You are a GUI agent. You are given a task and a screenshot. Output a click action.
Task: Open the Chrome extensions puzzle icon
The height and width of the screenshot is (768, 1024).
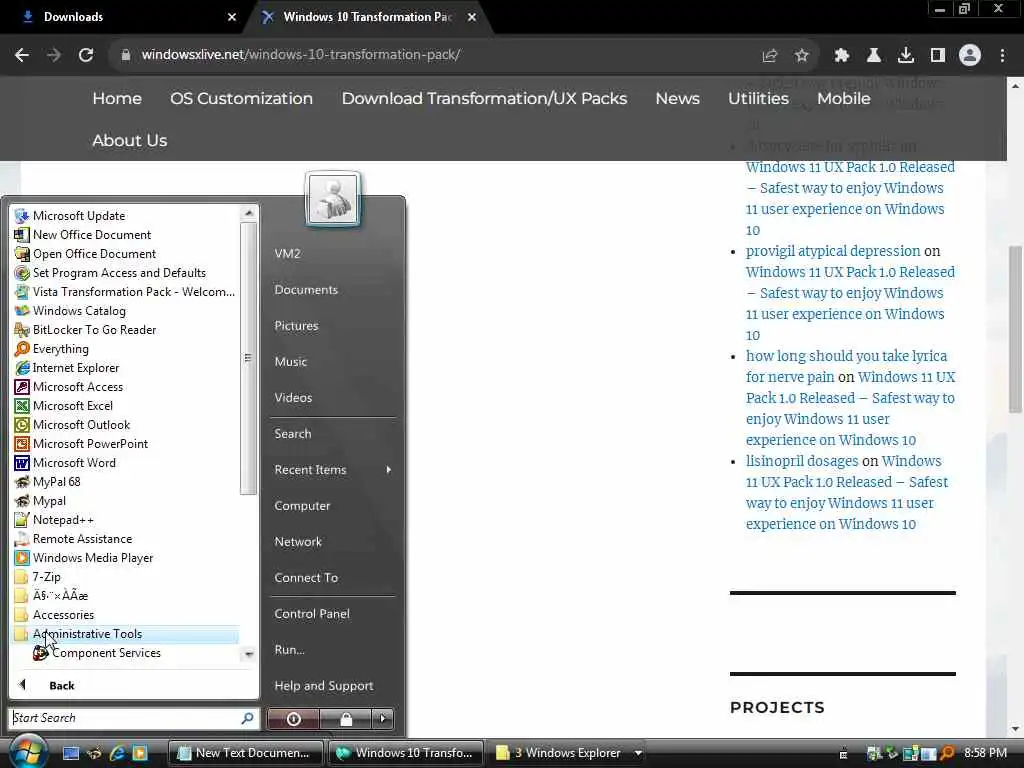(x=842, y=56)
